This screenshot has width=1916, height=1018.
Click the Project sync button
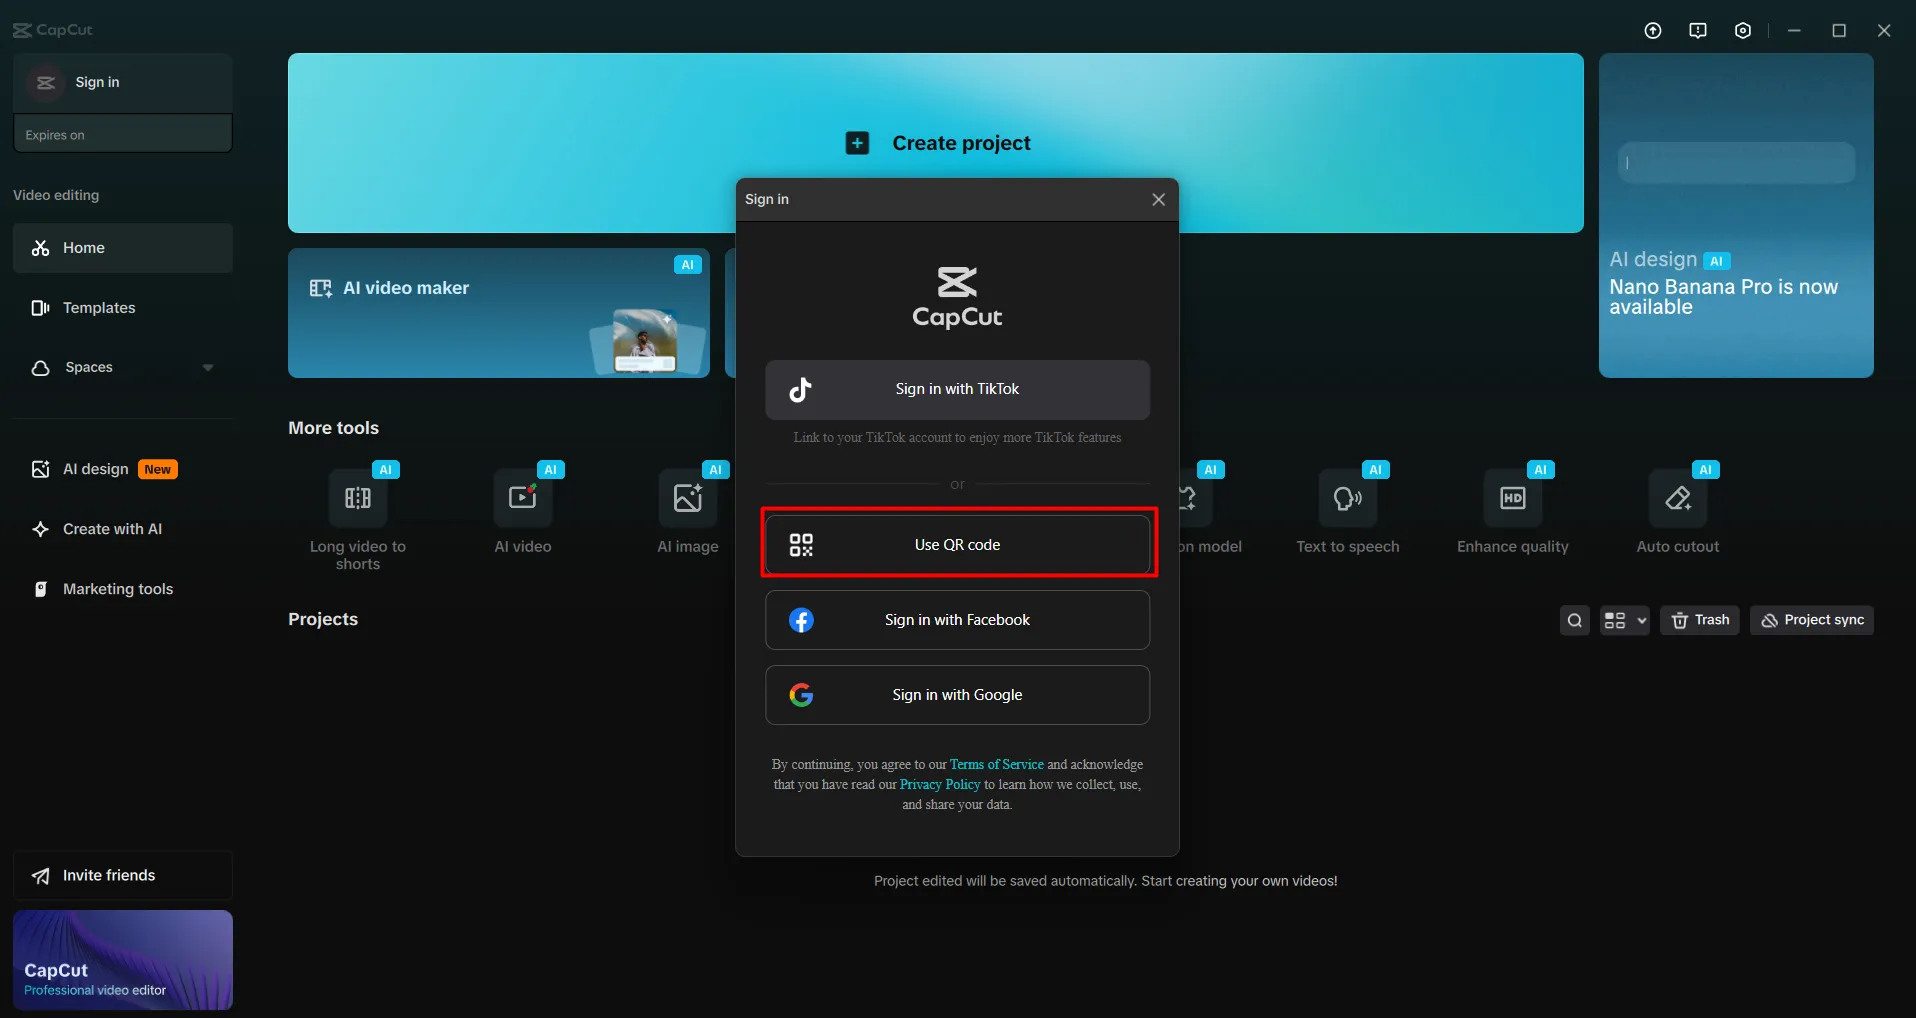click(x=1812, y=620)
